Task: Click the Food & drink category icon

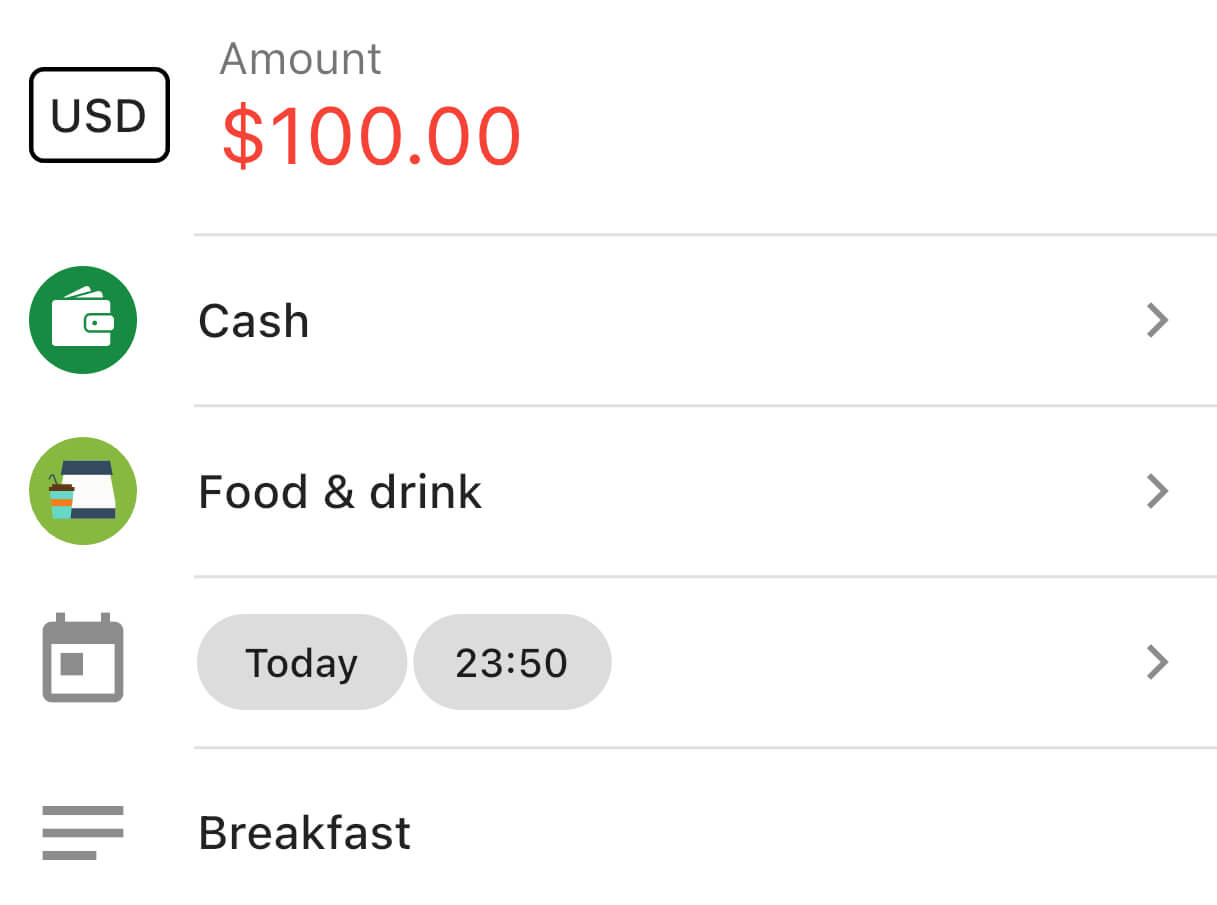Action: tap(83, 491)
